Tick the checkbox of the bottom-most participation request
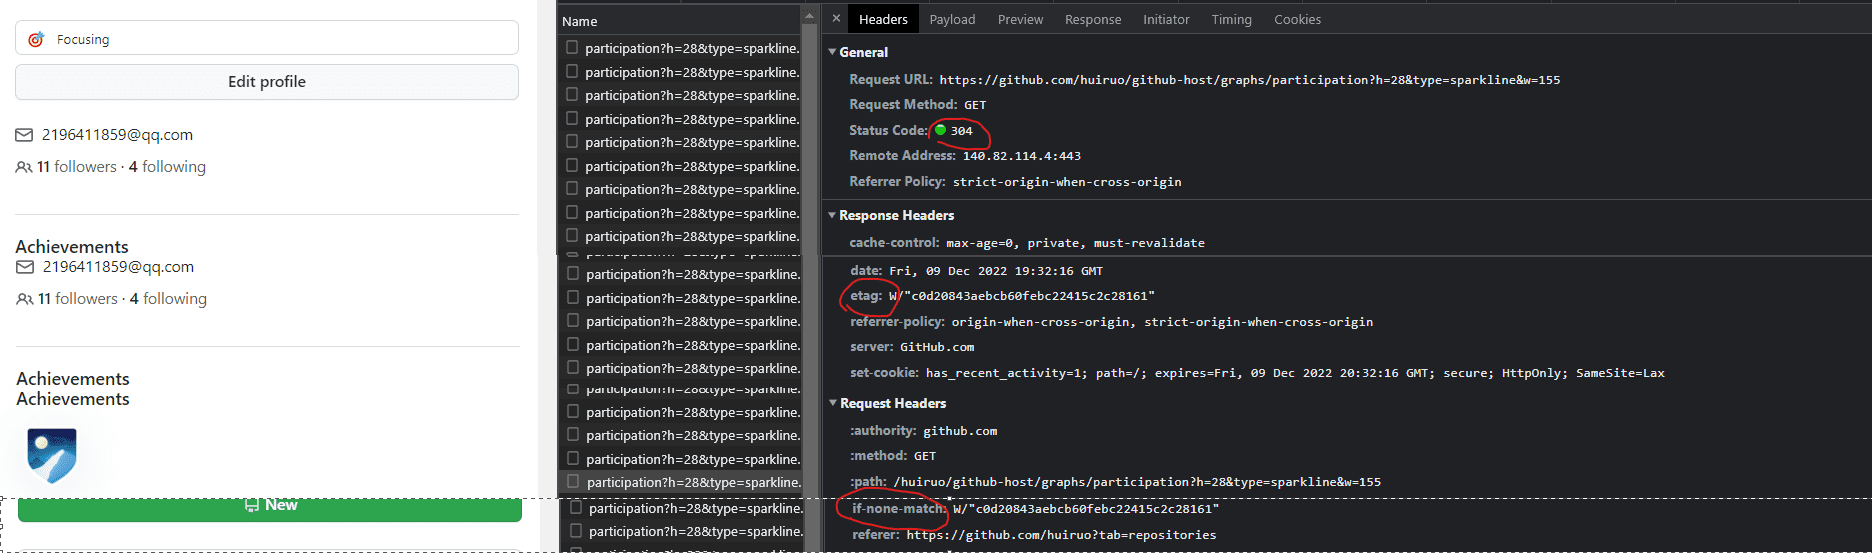Viewport: 1872px width, 553px height. (576, 531)
